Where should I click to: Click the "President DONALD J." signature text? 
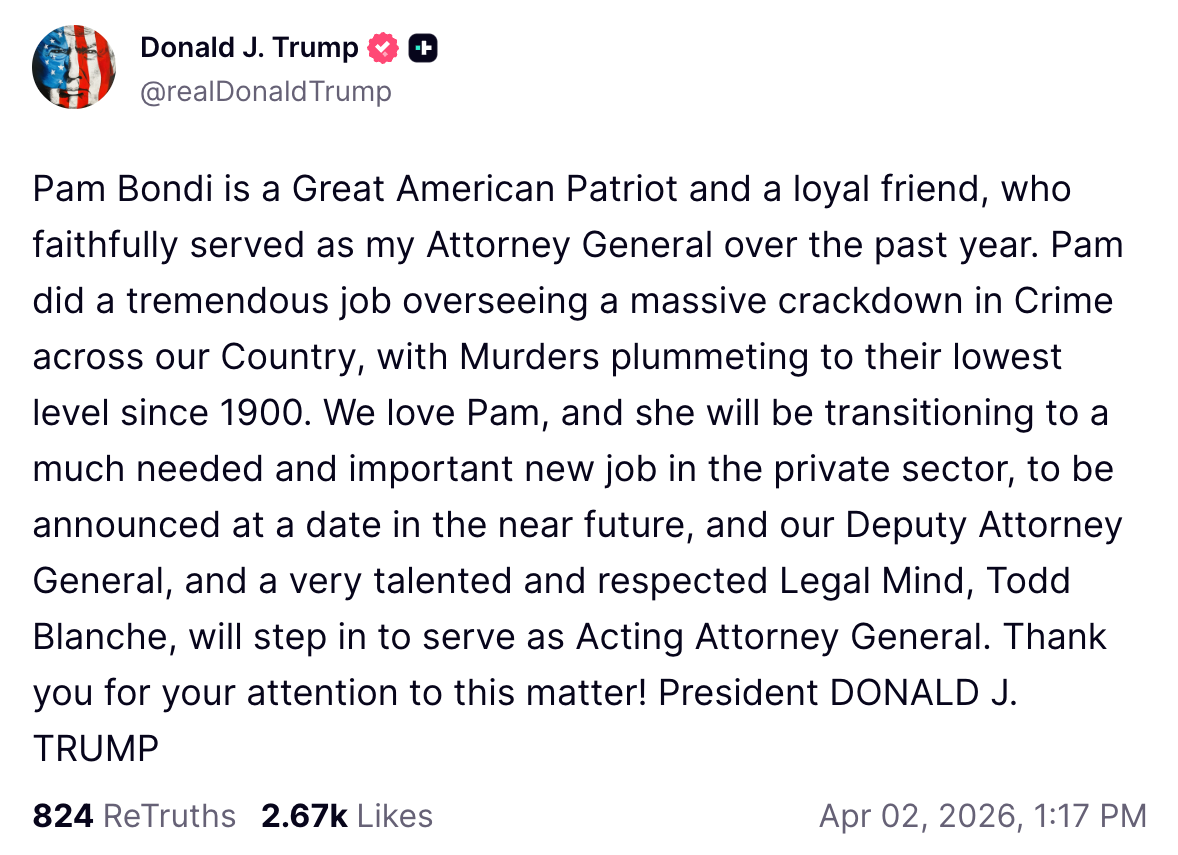point(838,693)
